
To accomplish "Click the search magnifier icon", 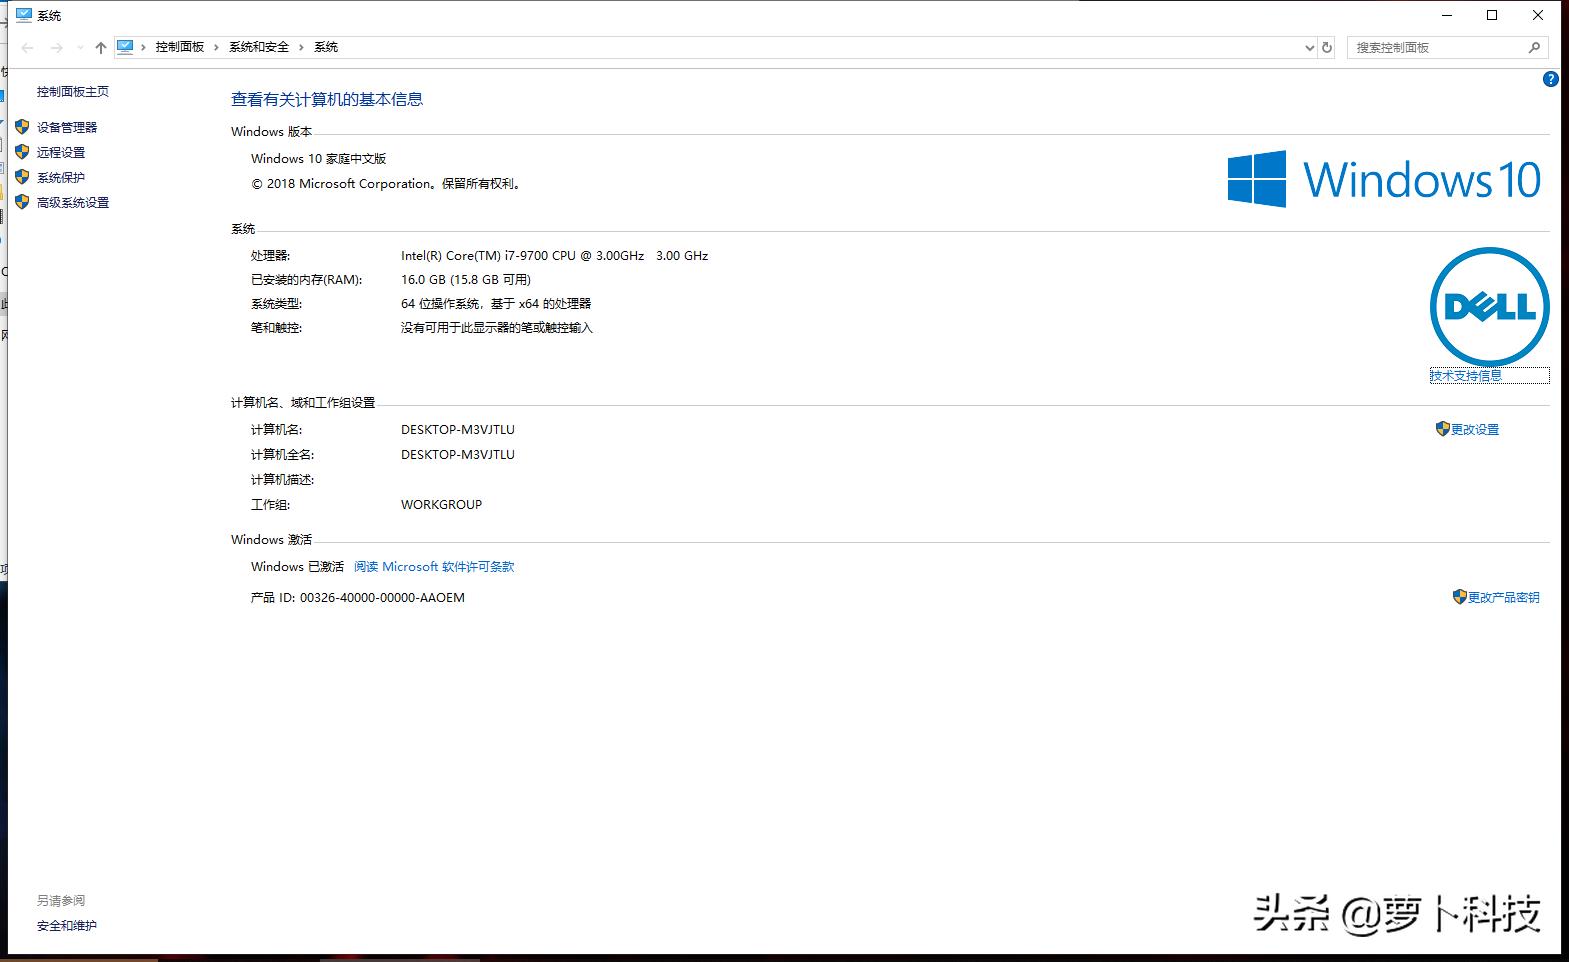I will [x=1535, y=47].
